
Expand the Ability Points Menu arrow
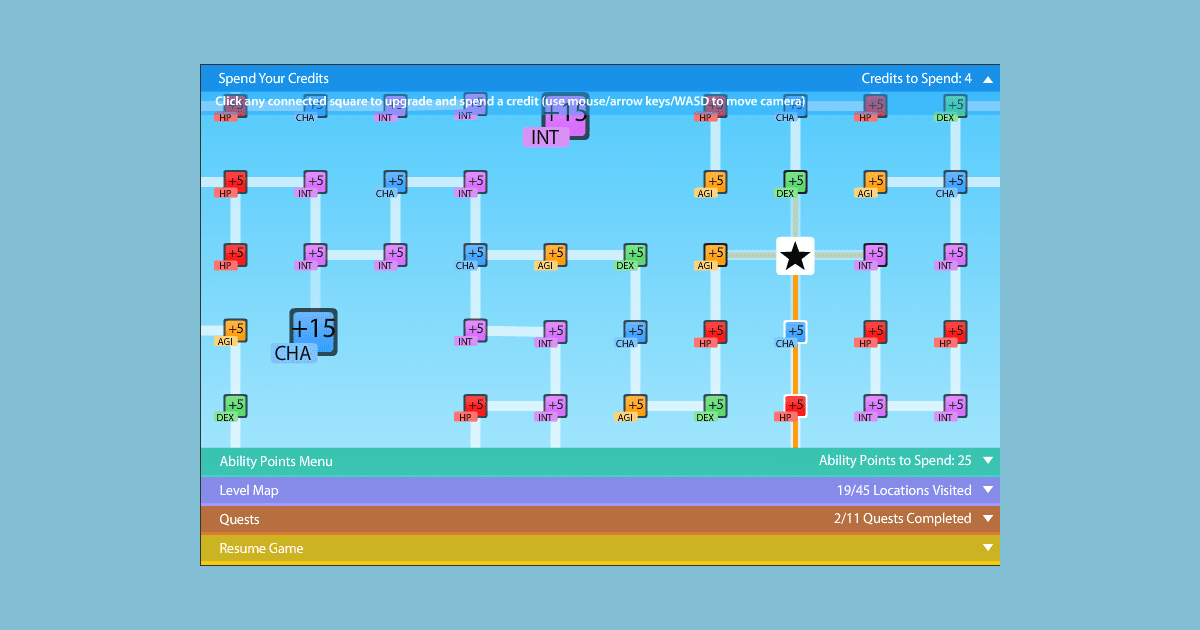pos(988,461)
